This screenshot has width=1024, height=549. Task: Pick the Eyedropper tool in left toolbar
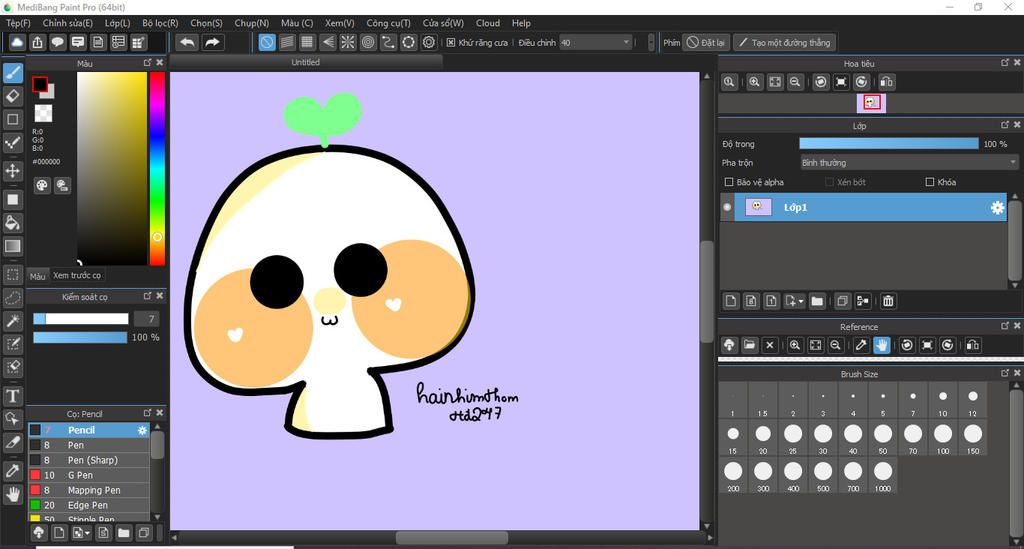tap(12, 471)
